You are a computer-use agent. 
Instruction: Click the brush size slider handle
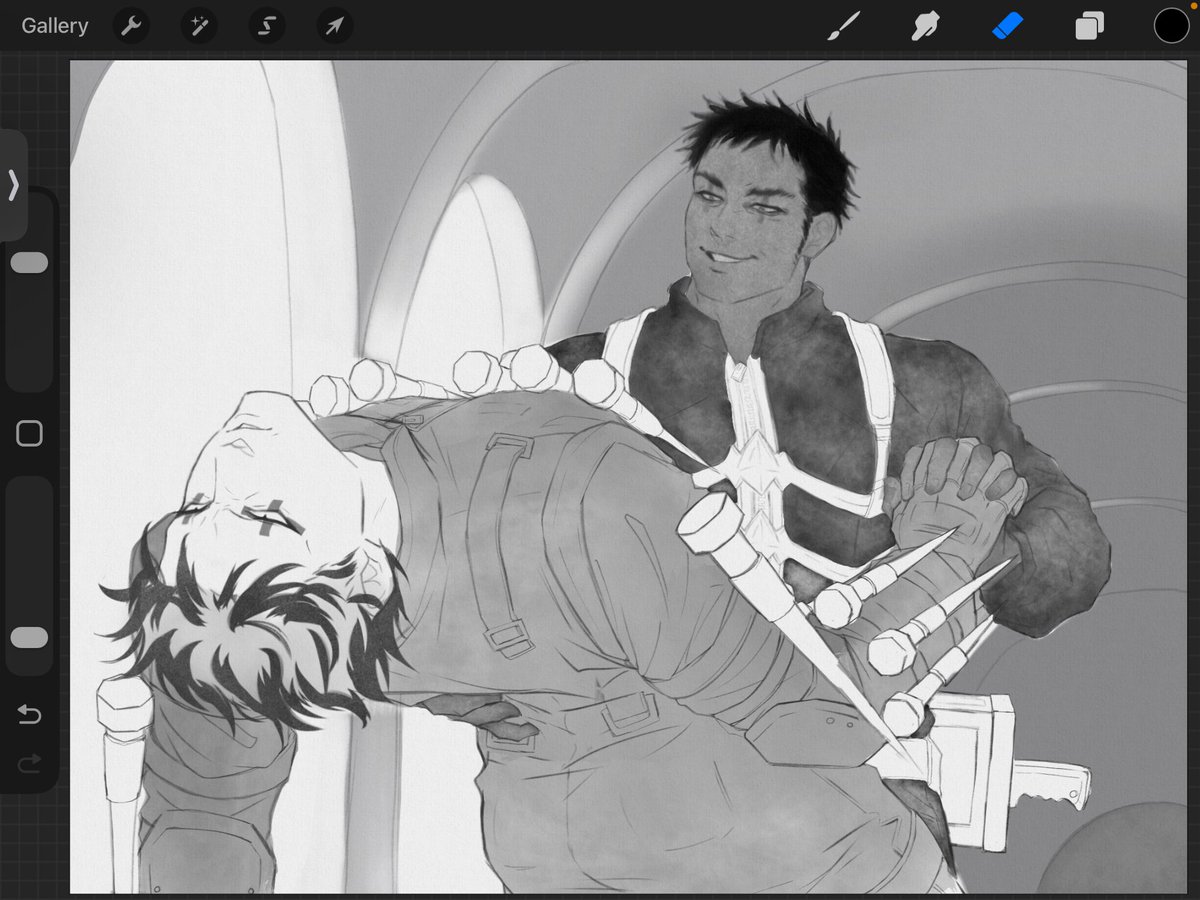click(x=29, y=263)
